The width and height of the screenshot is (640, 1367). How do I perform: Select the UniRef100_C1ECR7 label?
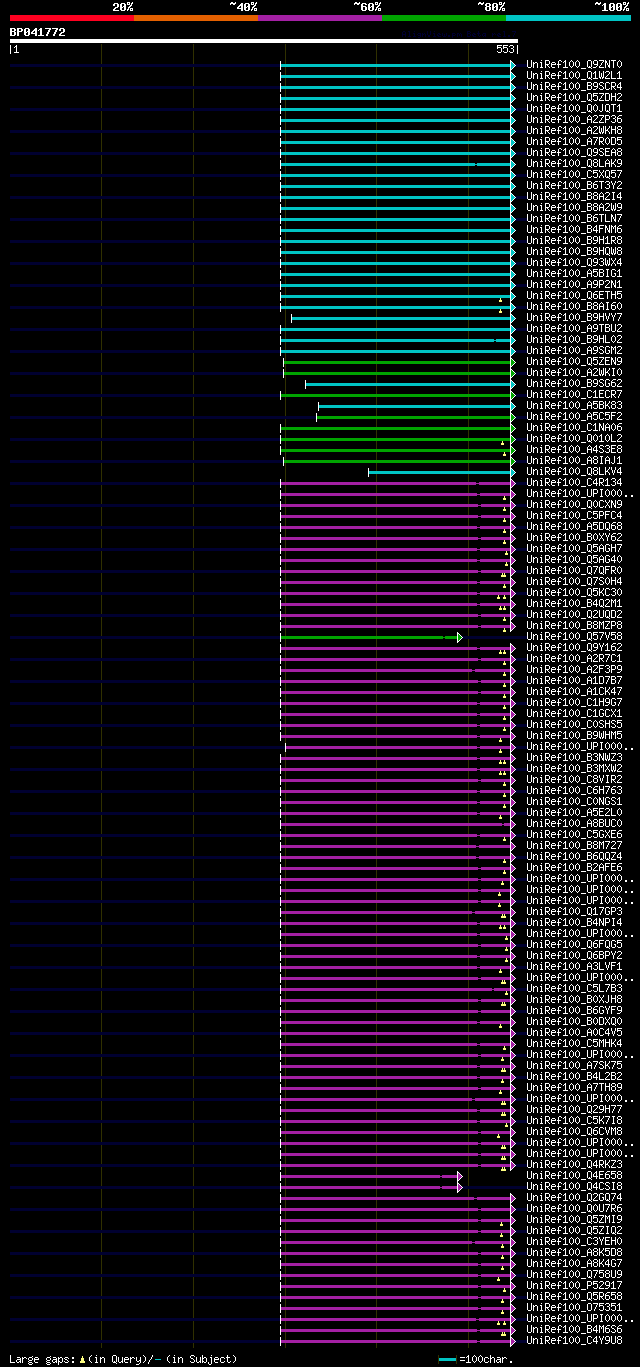574,395
